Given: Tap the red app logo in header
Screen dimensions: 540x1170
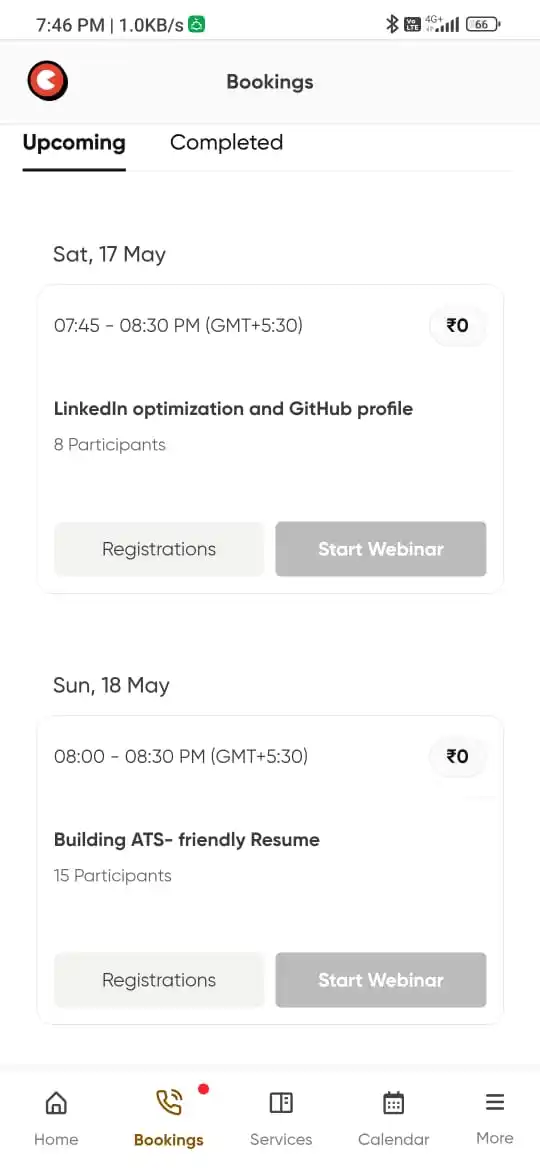Looking at the screenshot, I should pos(48,81).
